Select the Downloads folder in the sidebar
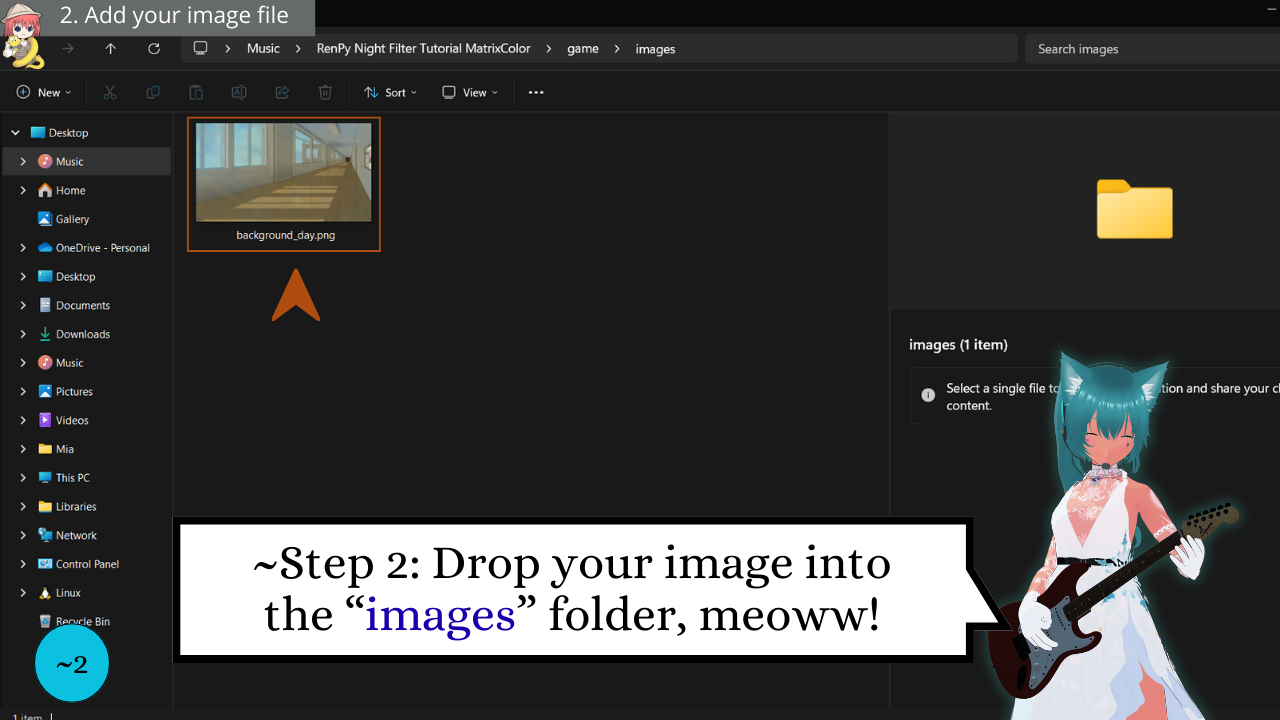This screenshot has height=720, width=1280. click(82, 333)
